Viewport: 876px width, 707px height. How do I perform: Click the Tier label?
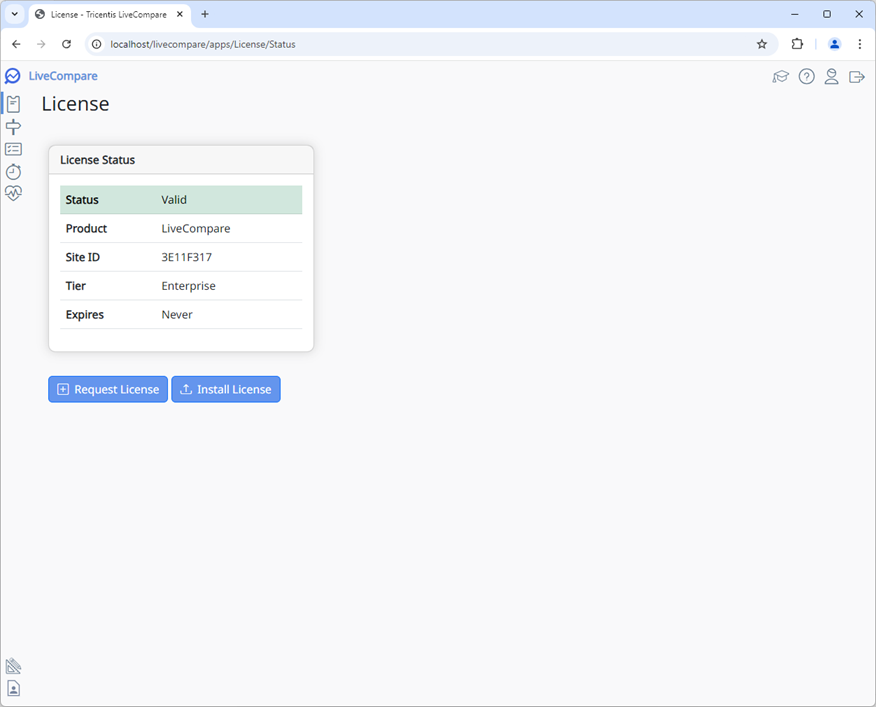(75, 286)
